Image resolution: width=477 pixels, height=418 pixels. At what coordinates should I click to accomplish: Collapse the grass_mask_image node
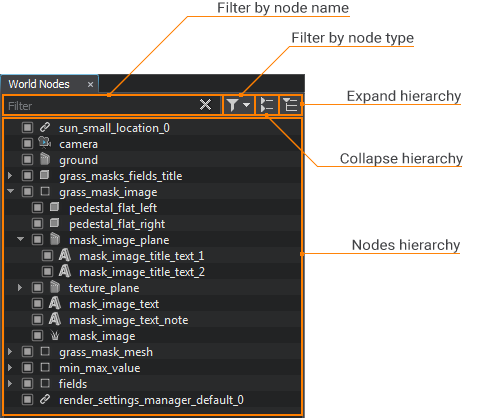pyautogui.click(x=11, y=191)
